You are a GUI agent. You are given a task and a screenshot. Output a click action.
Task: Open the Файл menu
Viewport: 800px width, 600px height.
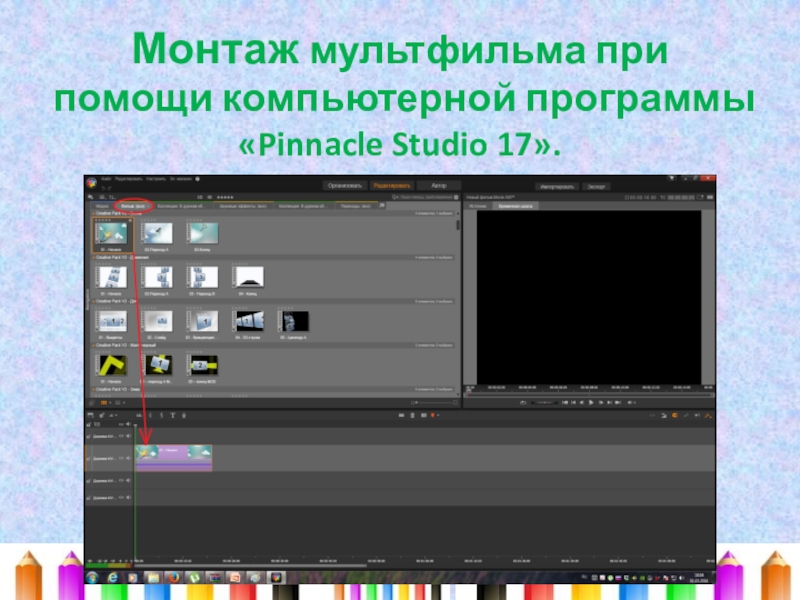pyautogui.click(x=106, y=179)
